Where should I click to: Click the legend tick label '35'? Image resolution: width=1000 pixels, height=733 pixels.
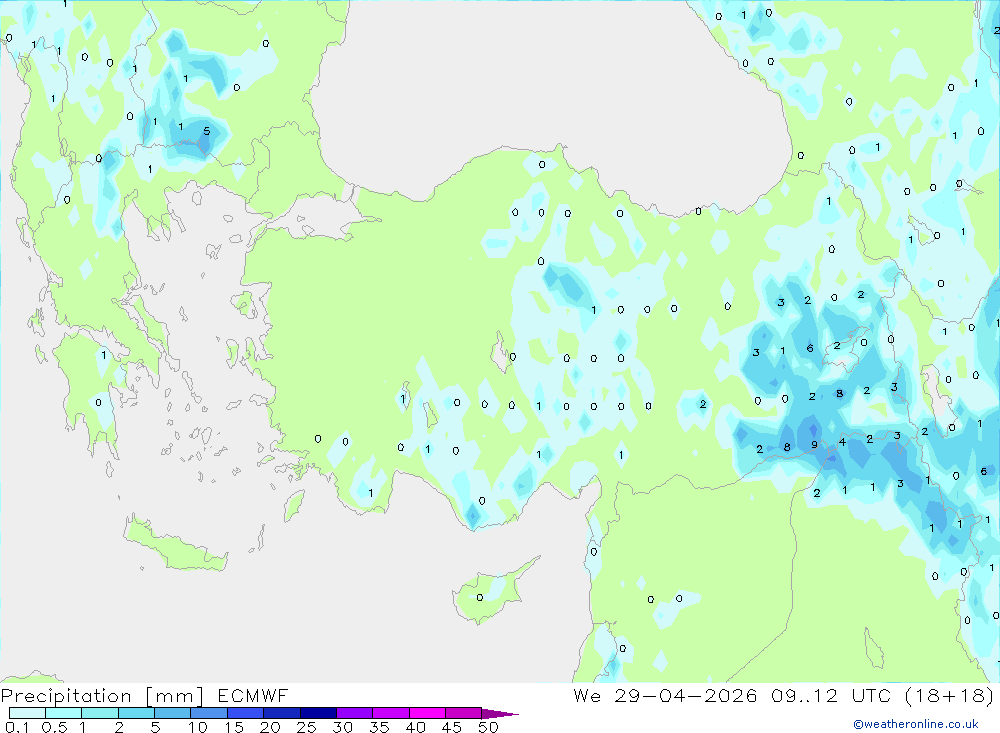point(379,727)
